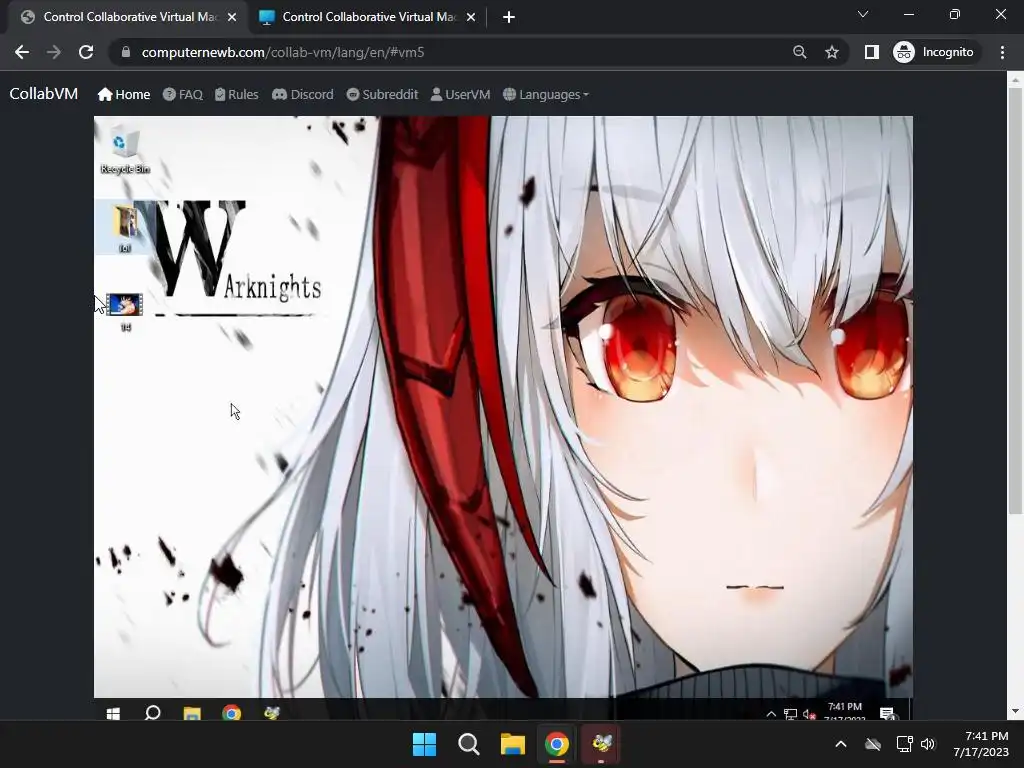Switch to the second Control Collaborative tab
Viewport: 1024px width, 768px height.
click(369, 17)
